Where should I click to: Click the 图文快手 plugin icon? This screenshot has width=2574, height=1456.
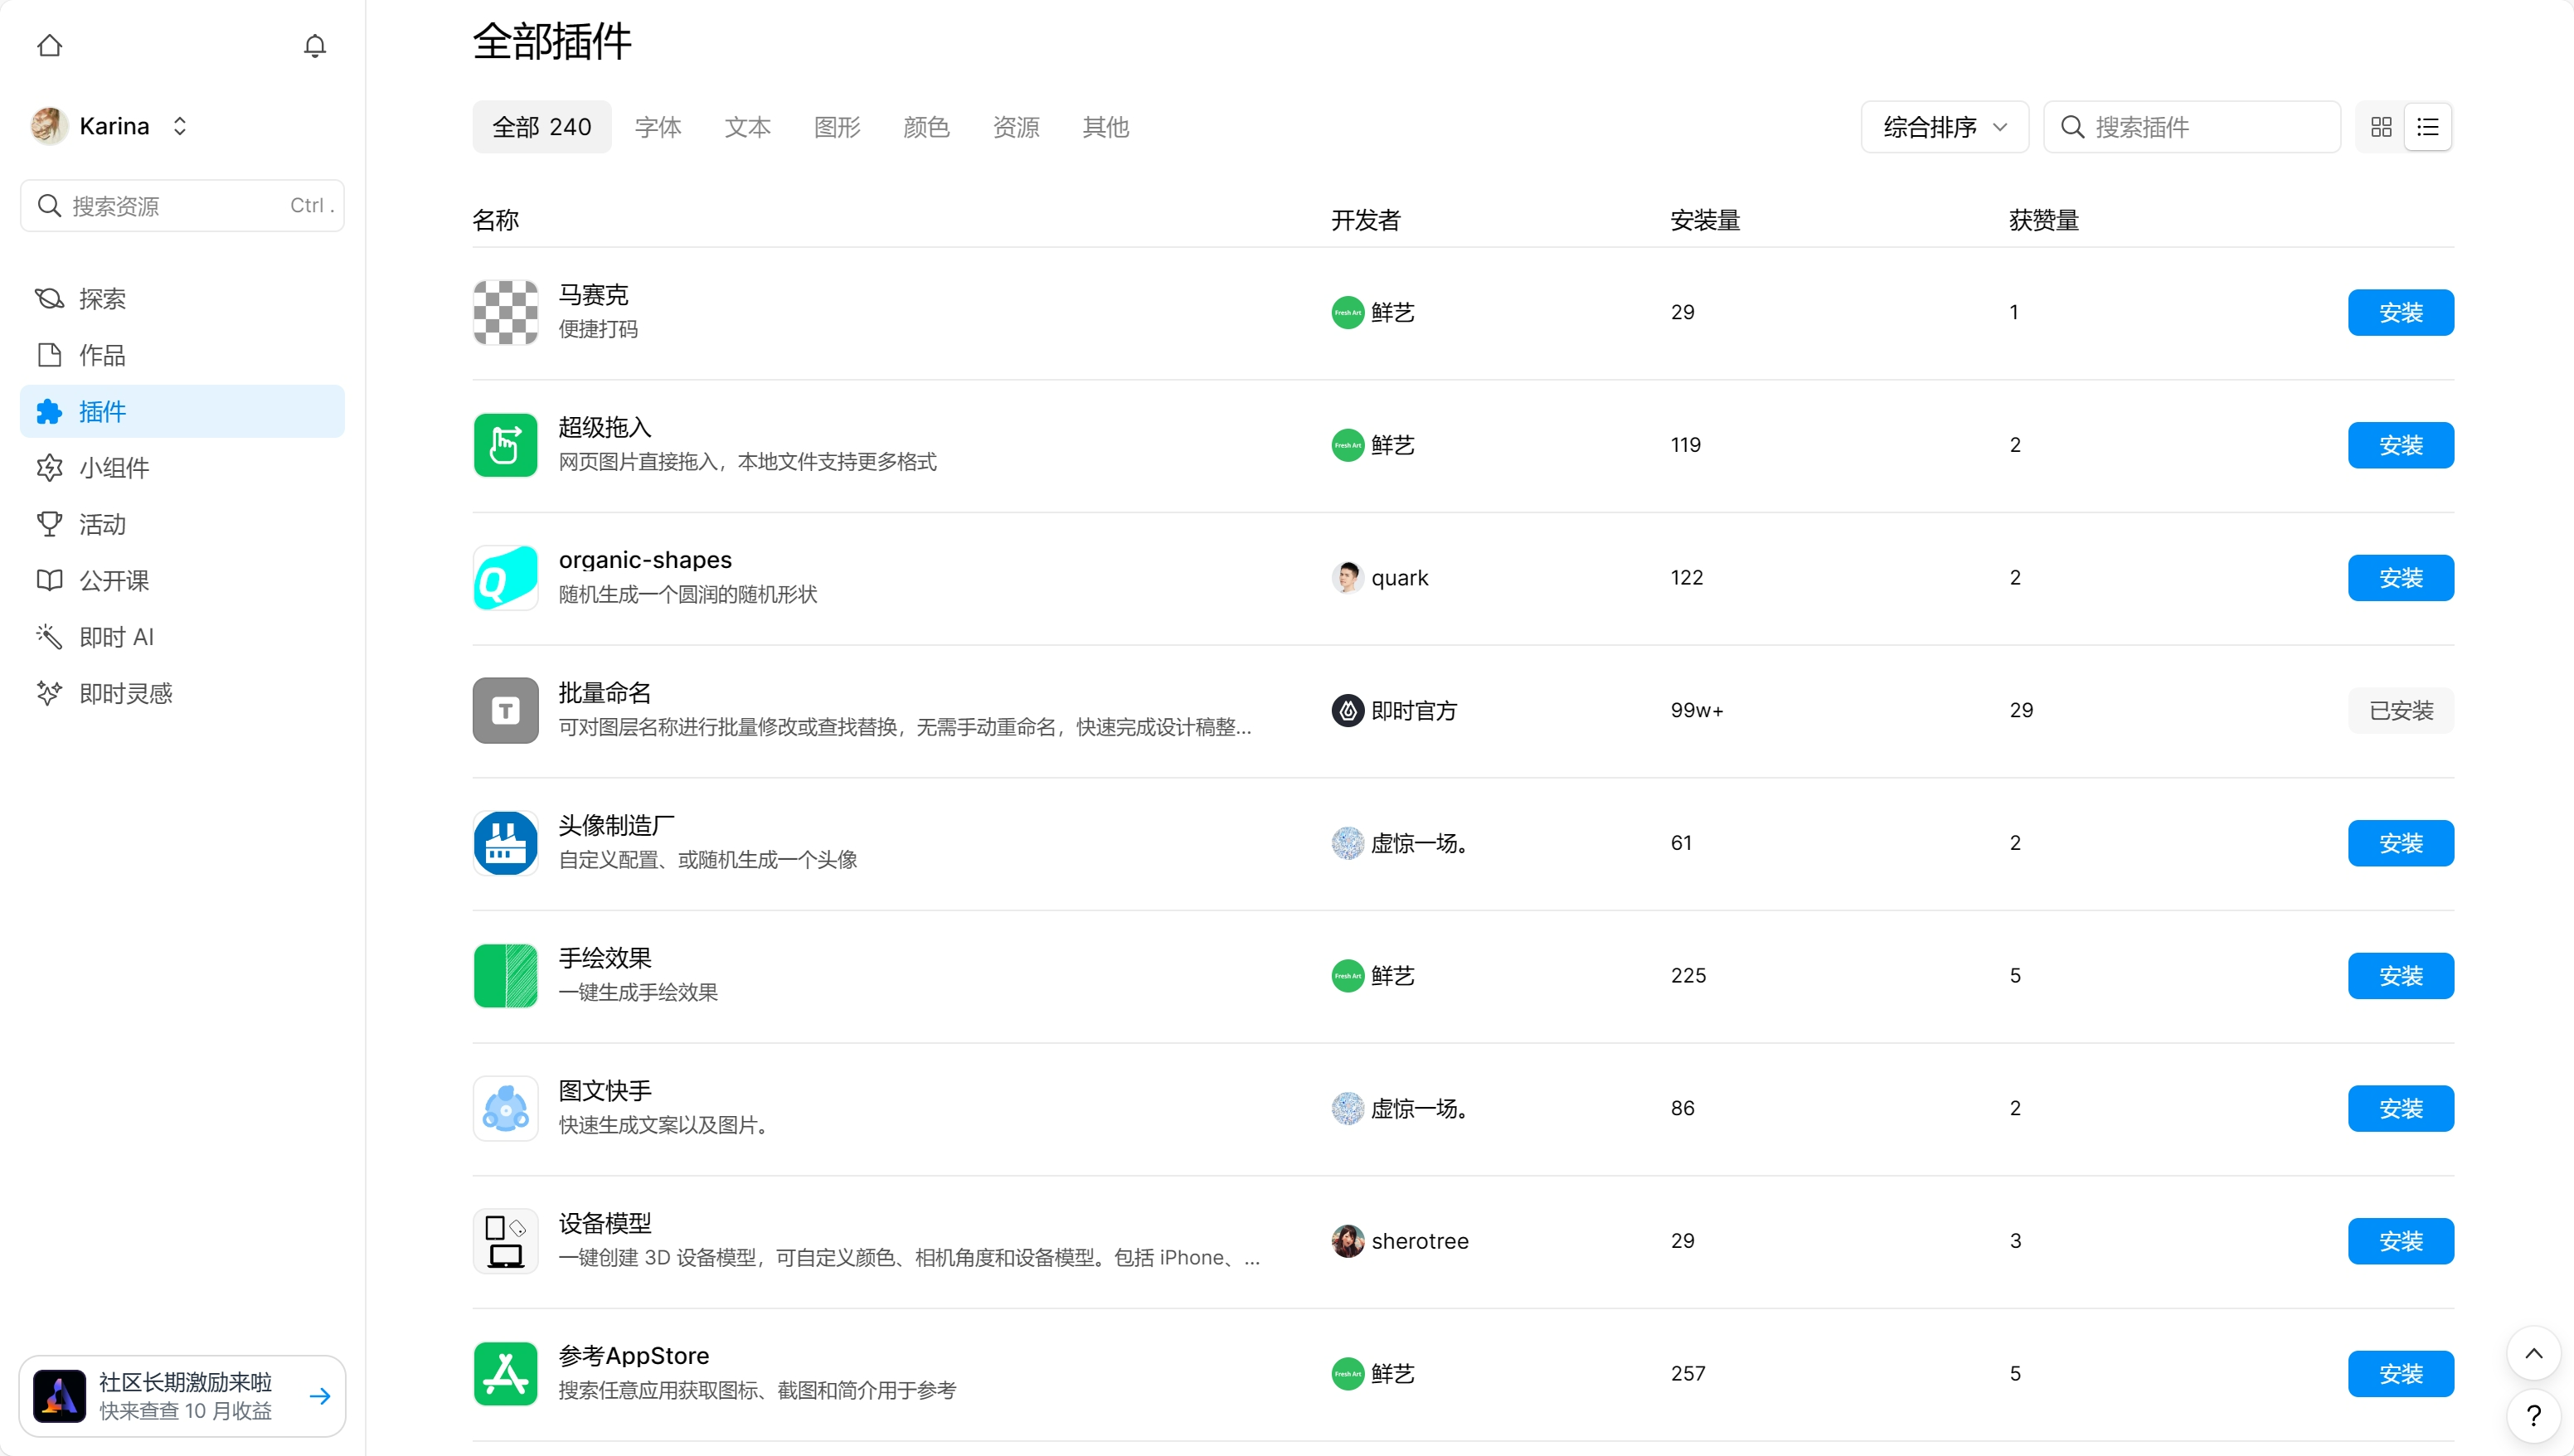505,1108
